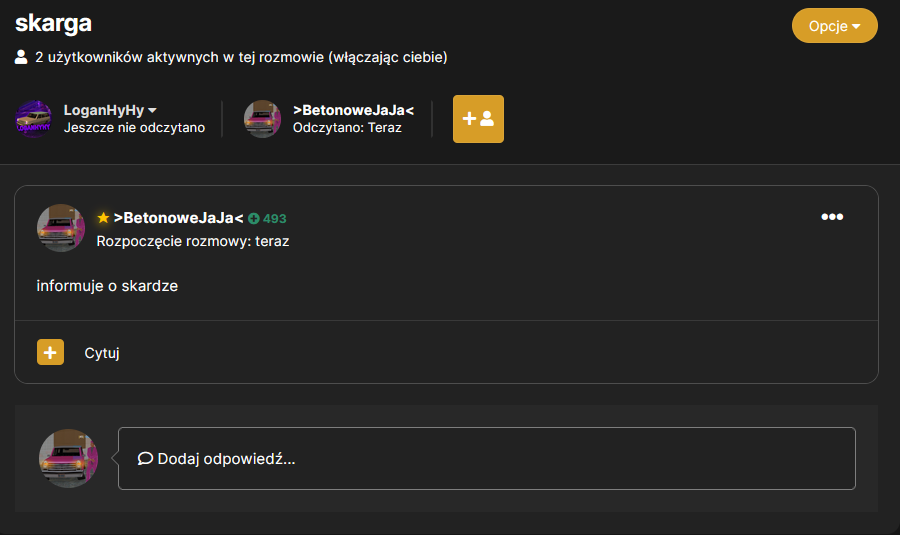Click the speech bubble icon in reply field
The image size is (900, 535).
[145, 458]
